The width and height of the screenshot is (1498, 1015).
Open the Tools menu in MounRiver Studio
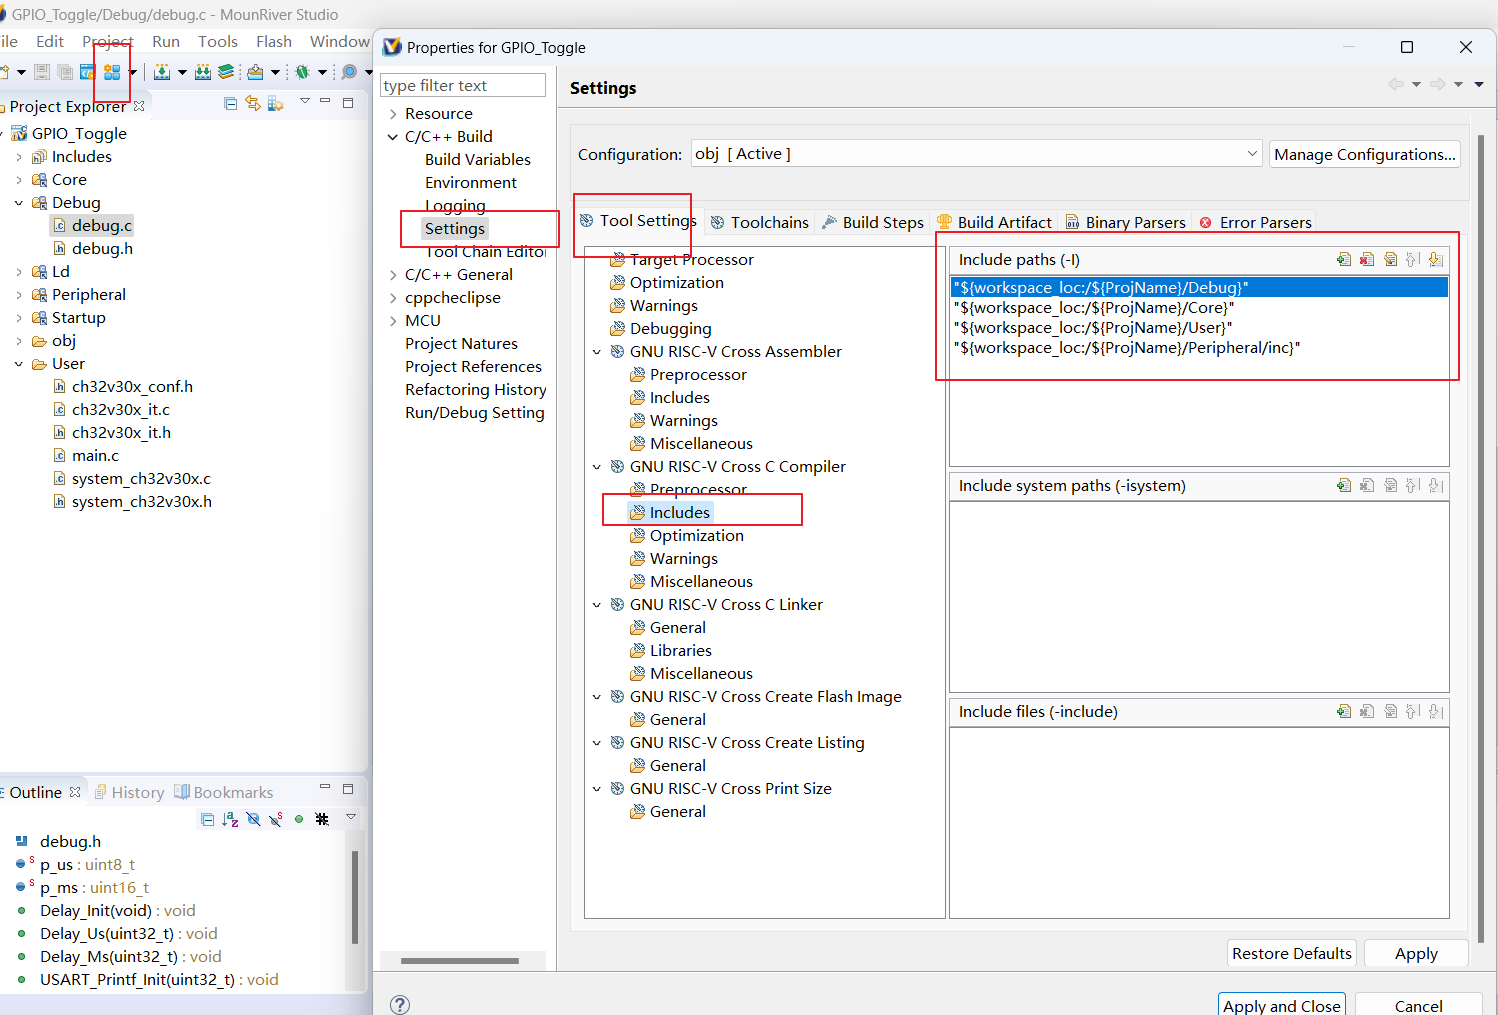pos(217,41)
